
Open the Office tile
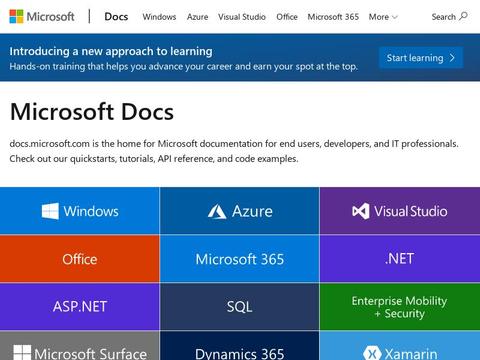click(80, 259)
